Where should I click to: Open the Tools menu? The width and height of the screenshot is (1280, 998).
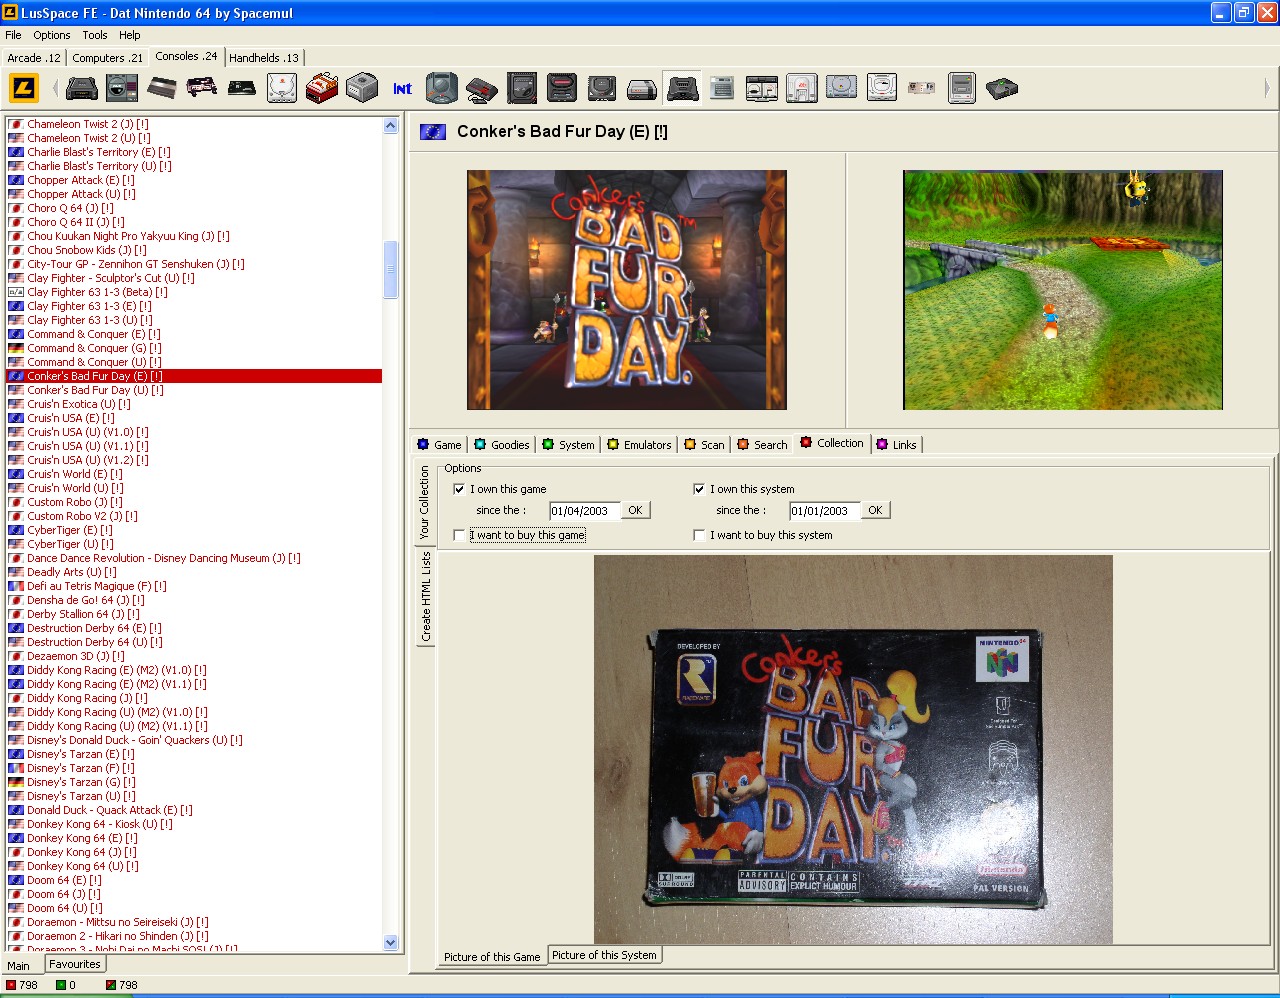(95, 35)
